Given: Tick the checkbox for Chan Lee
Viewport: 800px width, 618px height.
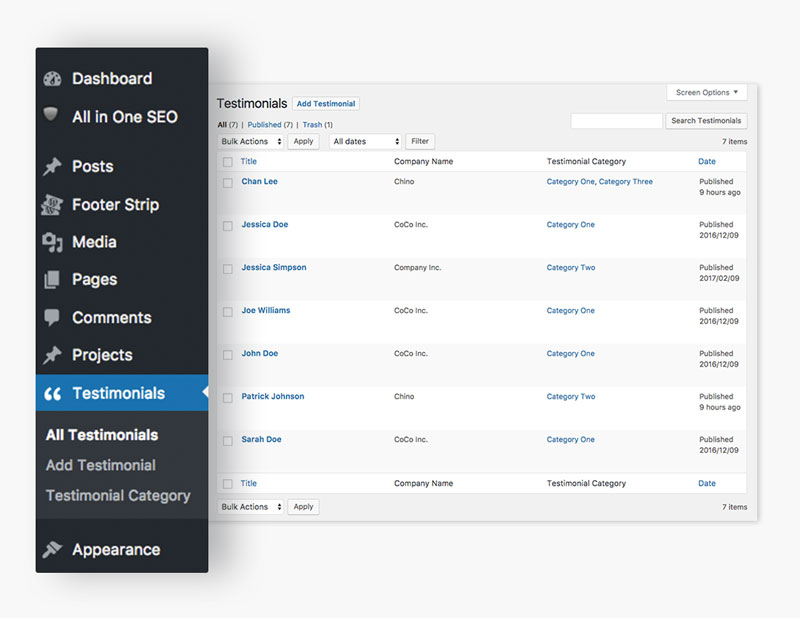Looking at the screenshot, I should 228,183.
